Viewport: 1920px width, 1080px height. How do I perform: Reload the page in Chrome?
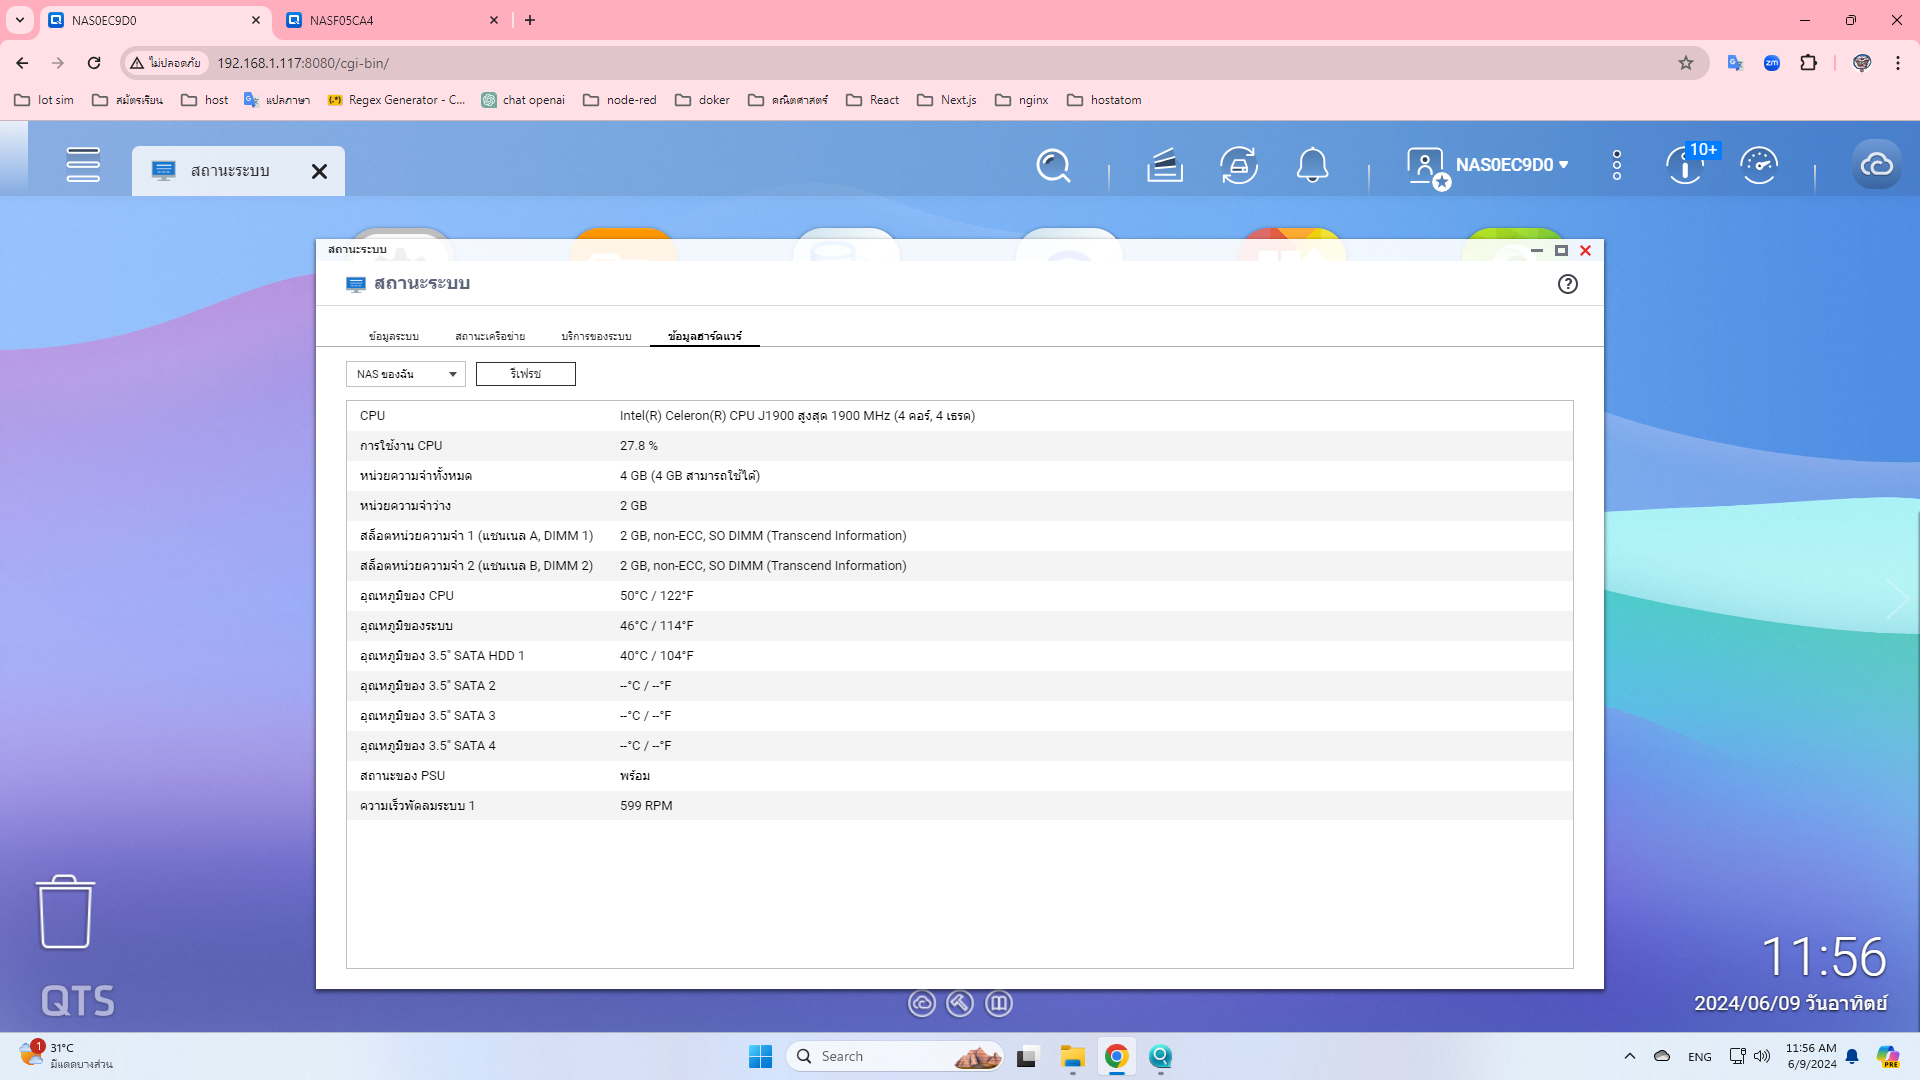[x=94, y=63]
